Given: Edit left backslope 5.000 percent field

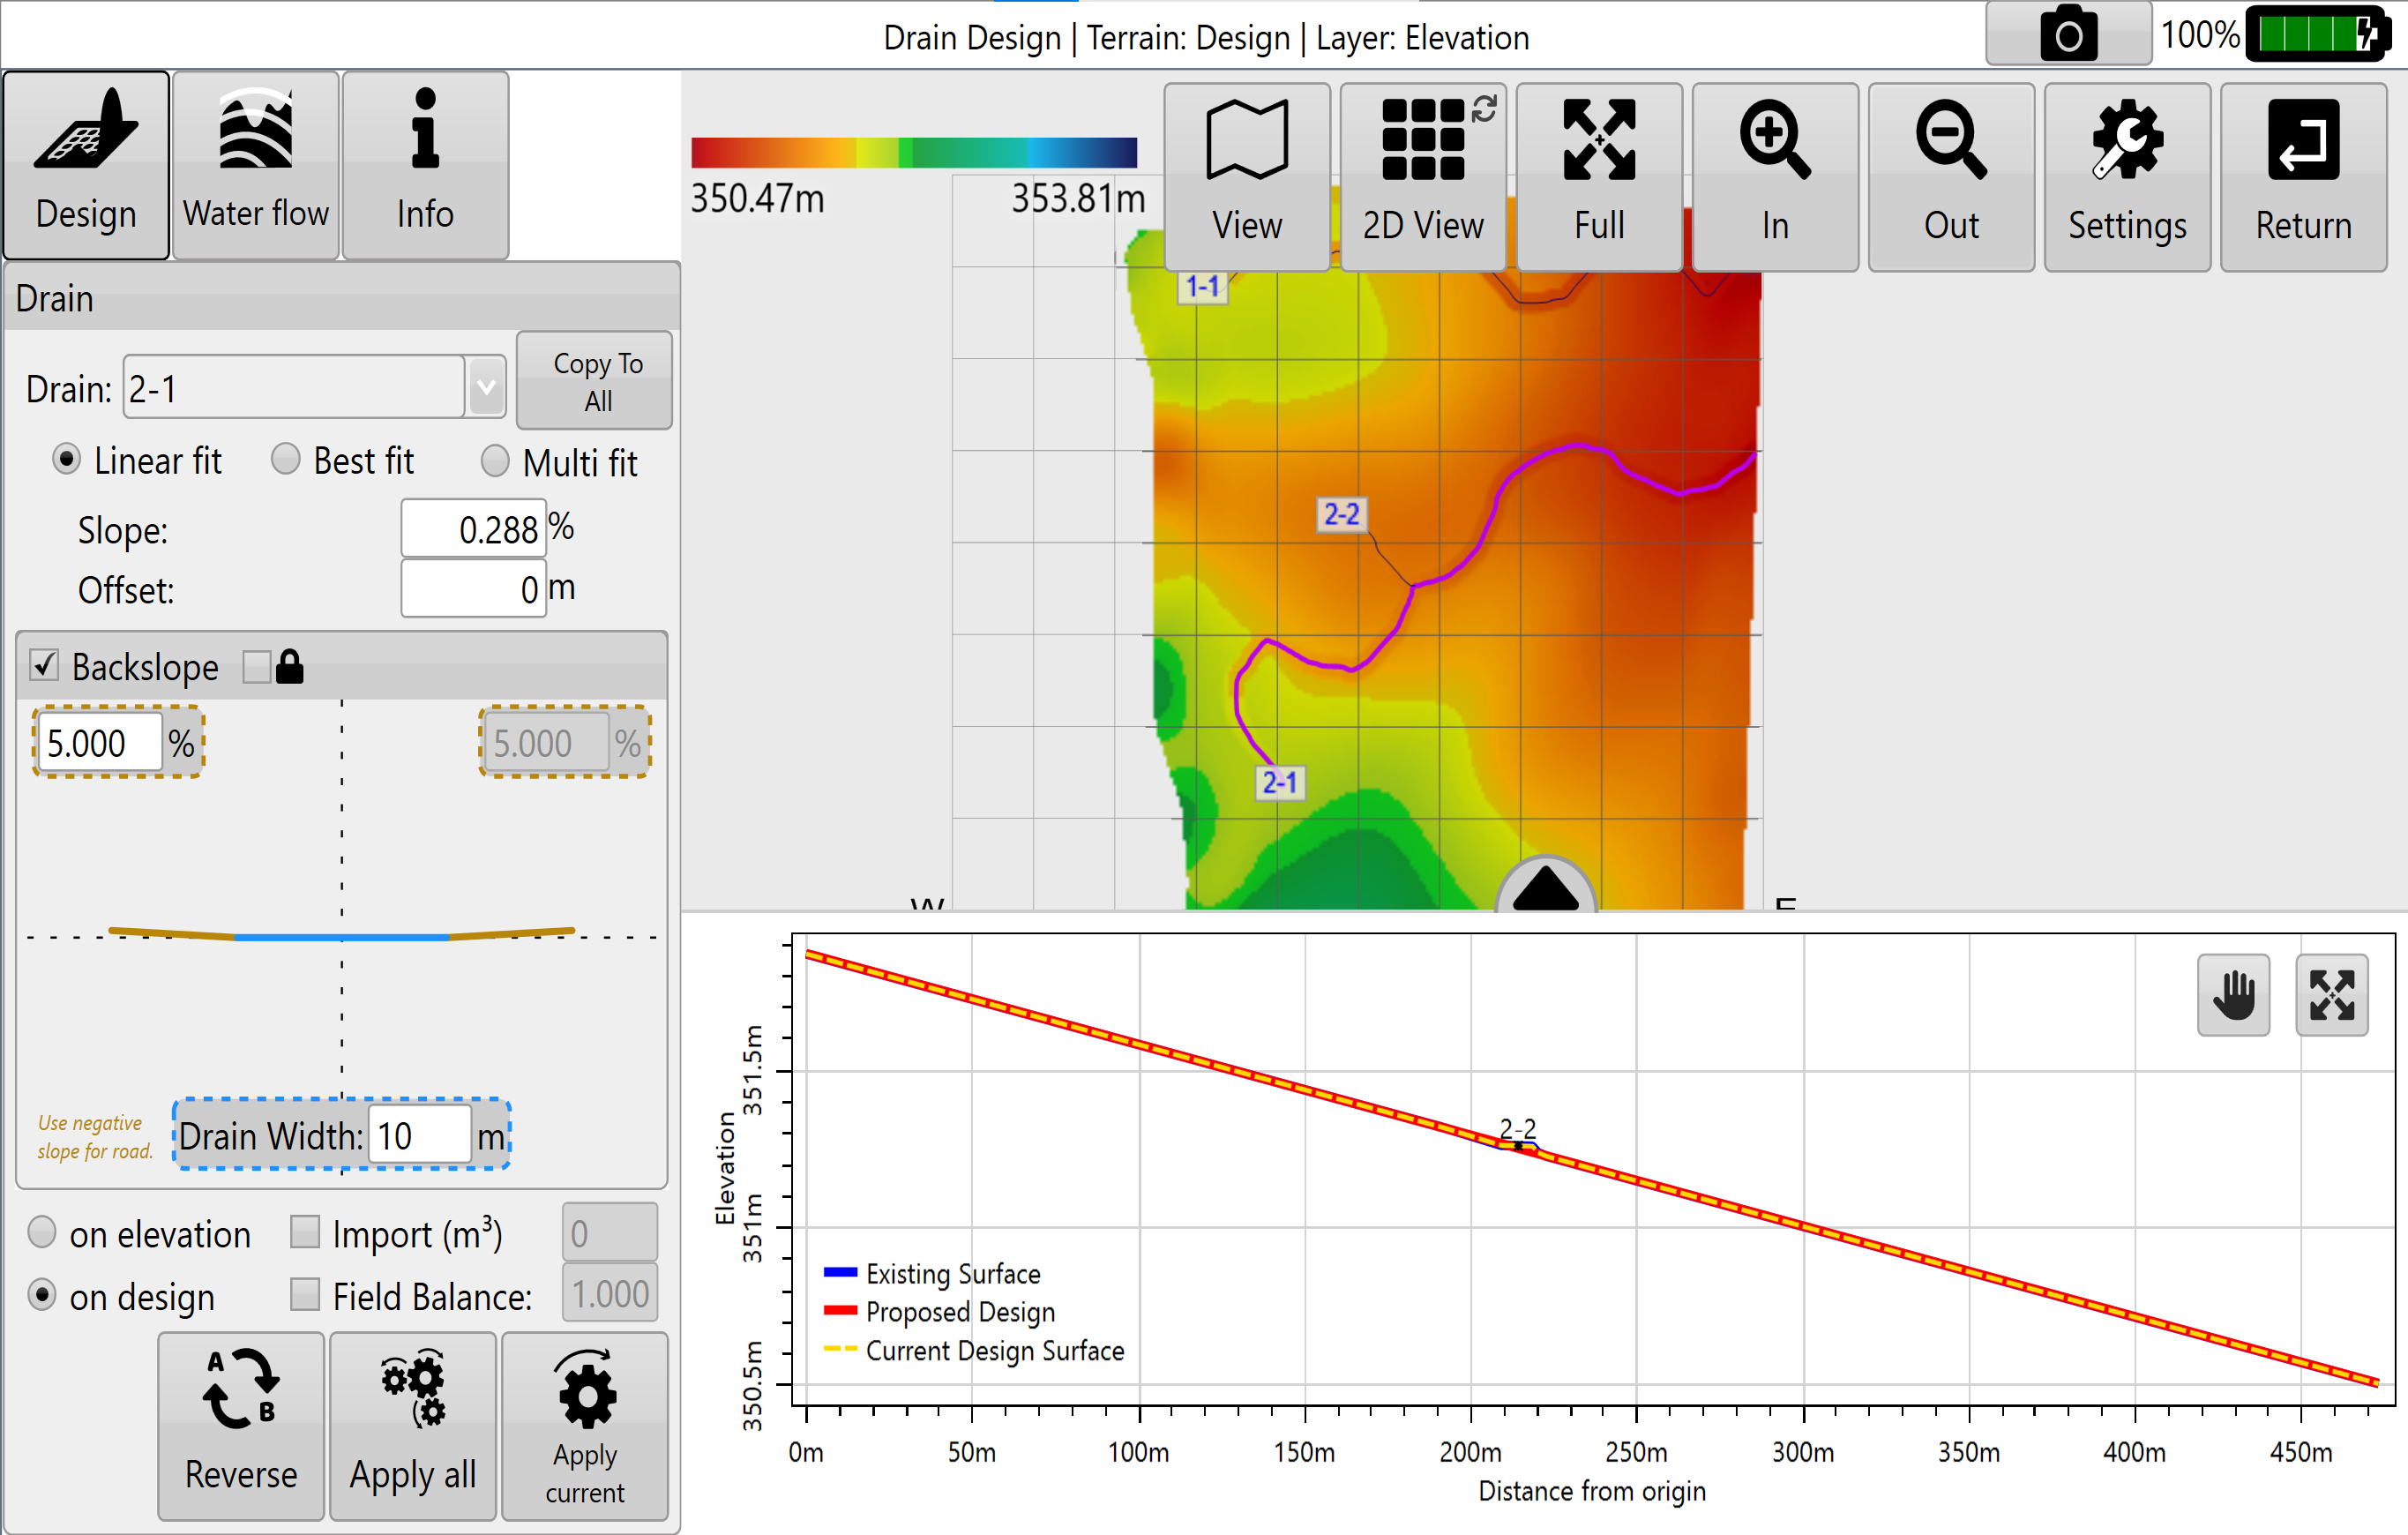Looking at the screenshot, I should click(99, 743).
